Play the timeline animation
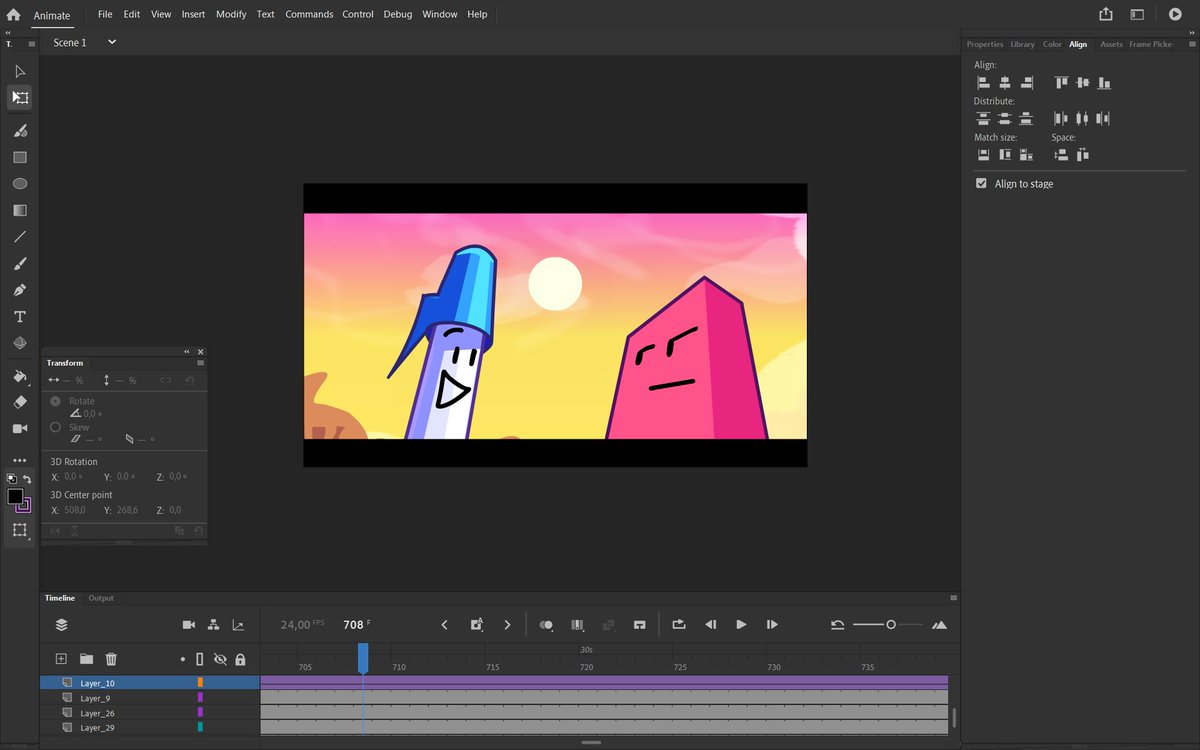 (741, 624)
